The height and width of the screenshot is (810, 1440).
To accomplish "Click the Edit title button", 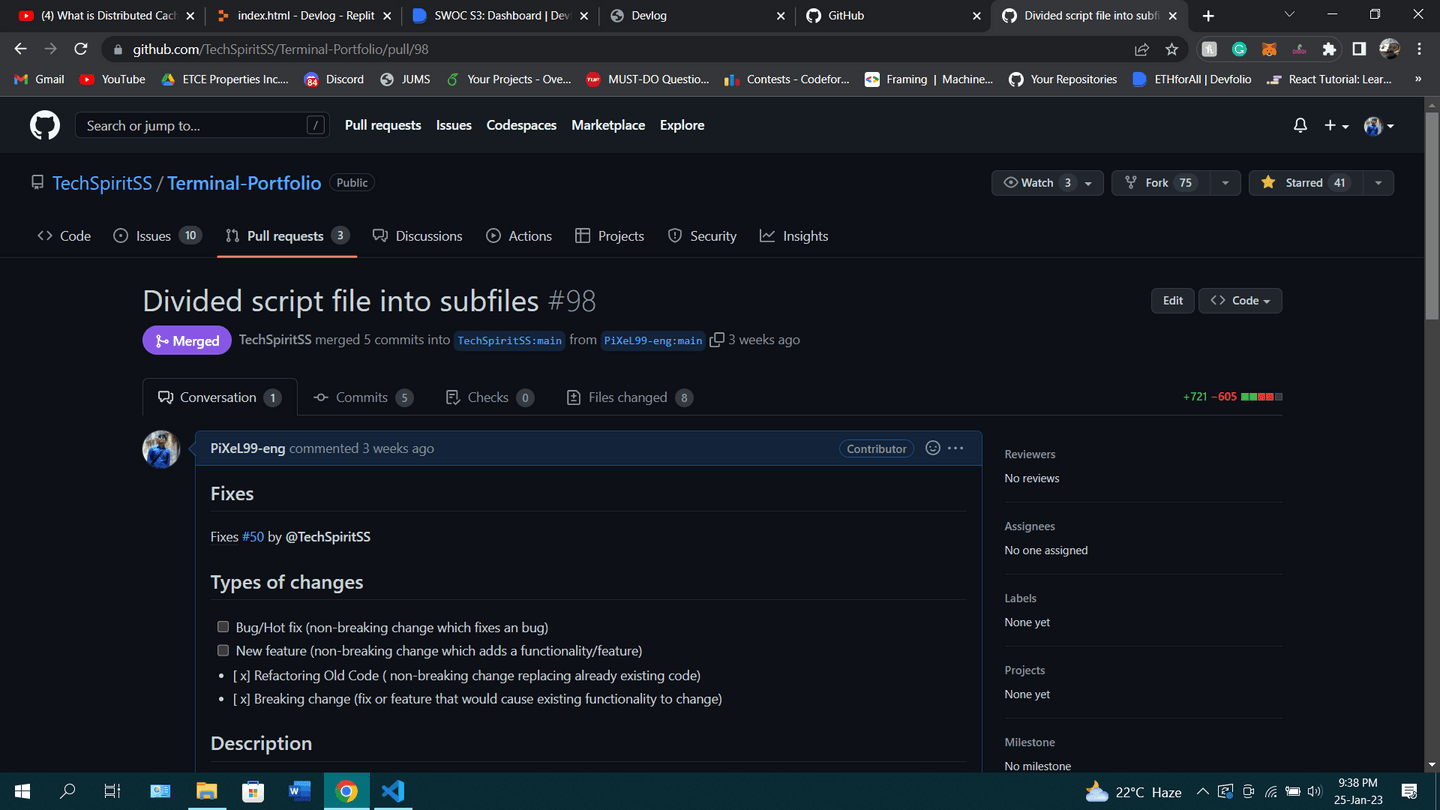I will point(1173,300).
